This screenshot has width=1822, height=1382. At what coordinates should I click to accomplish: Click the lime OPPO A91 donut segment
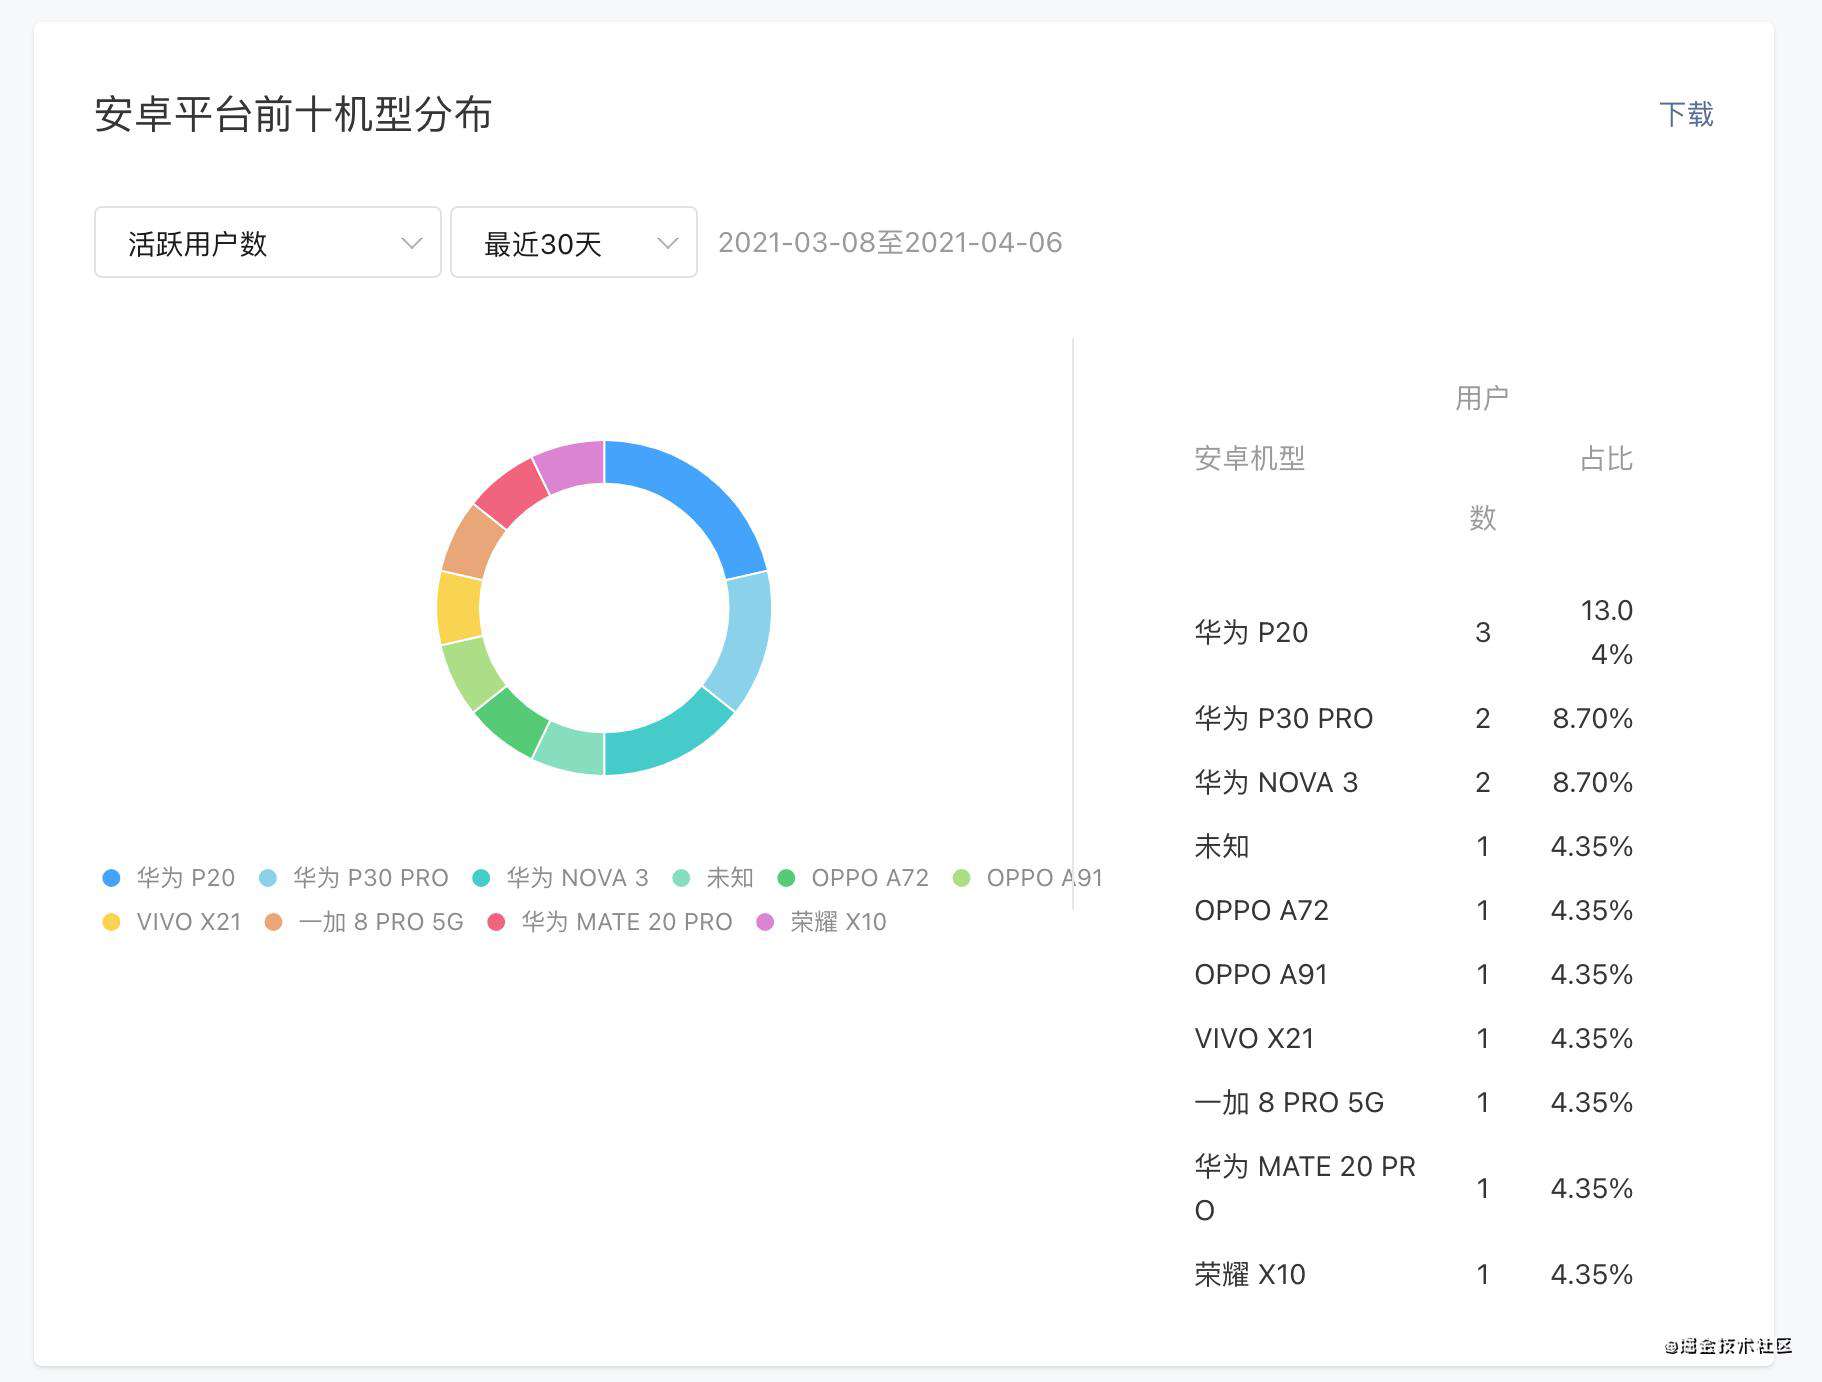coord(472,673)
